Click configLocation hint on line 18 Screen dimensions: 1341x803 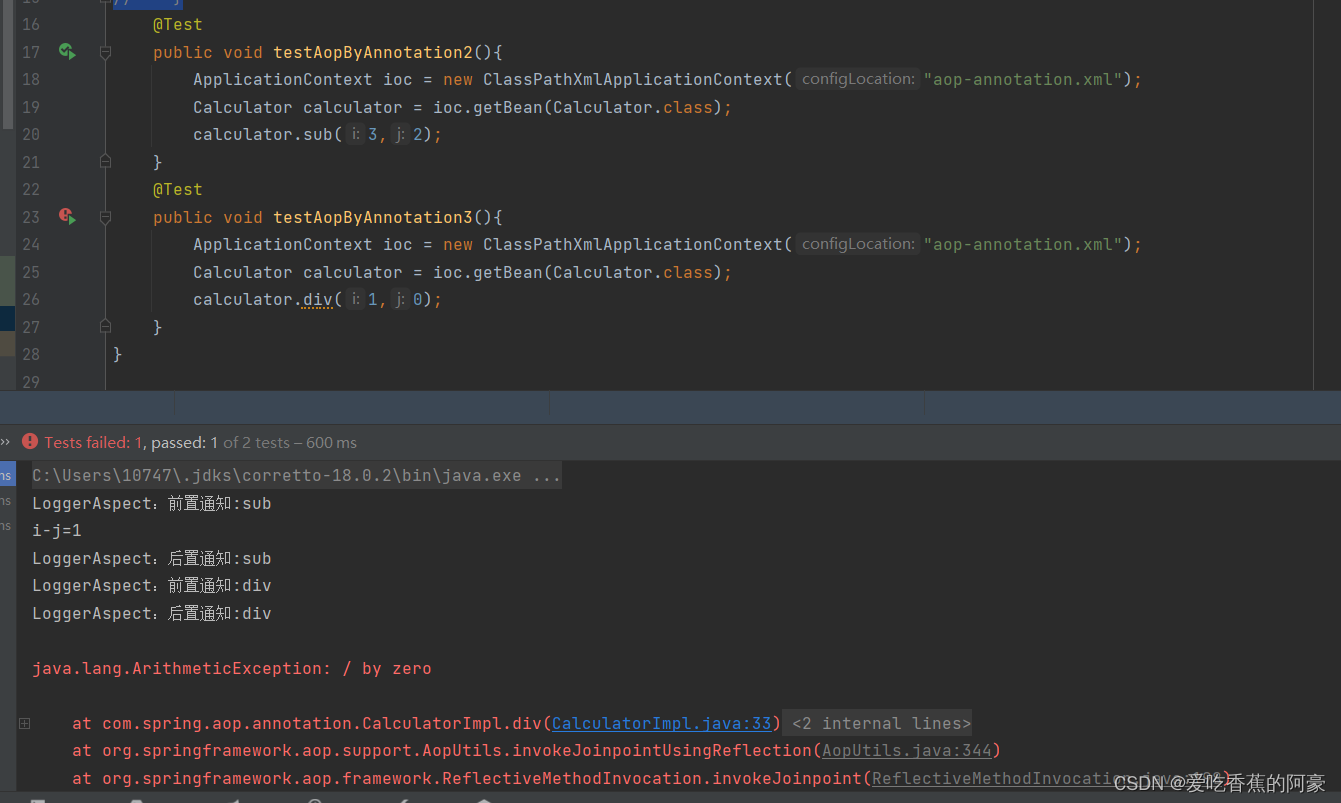click(858, 79)
